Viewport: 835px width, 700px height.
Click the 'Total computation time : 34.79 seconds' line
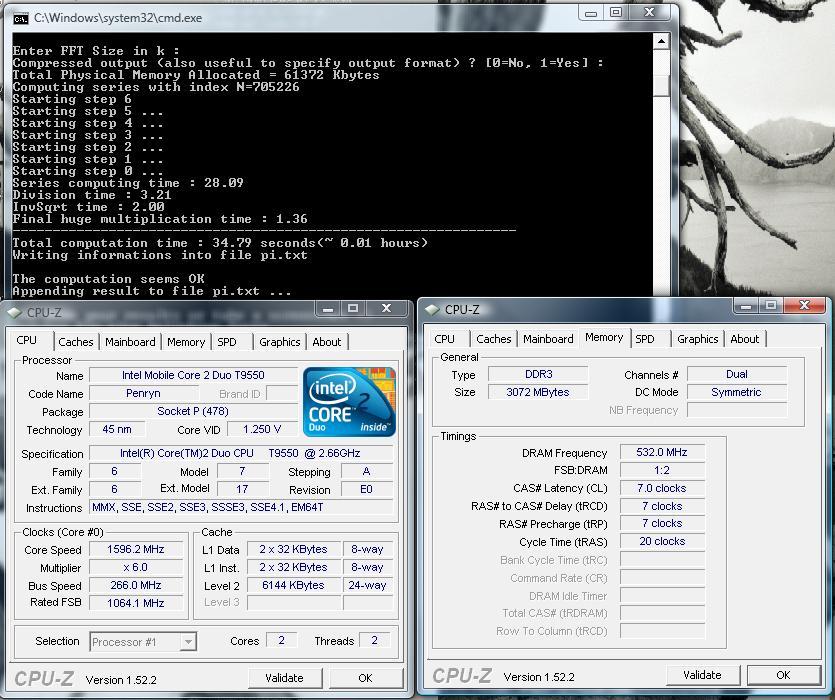click(220, 243)
